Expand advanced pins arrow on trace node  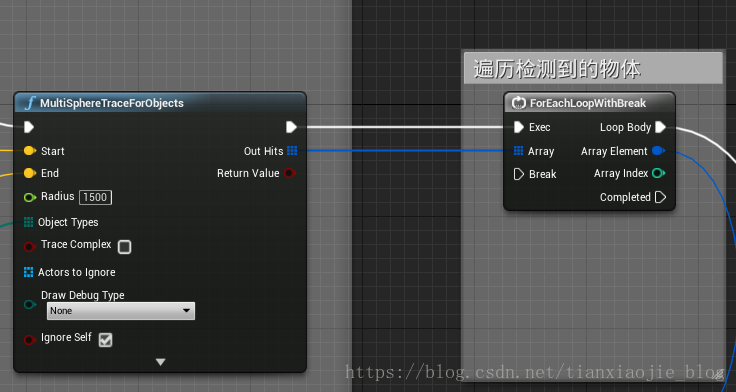click(x=161, y=362)
